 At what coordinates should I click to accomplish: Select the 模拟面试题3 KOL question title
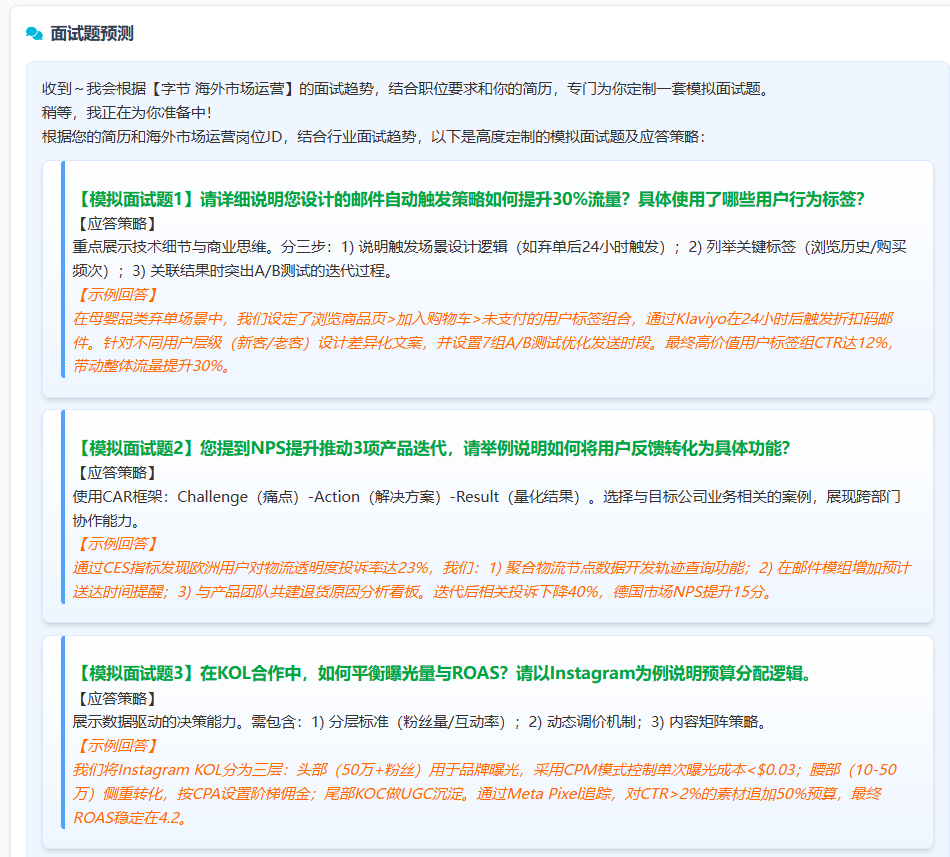click(443, 673)
